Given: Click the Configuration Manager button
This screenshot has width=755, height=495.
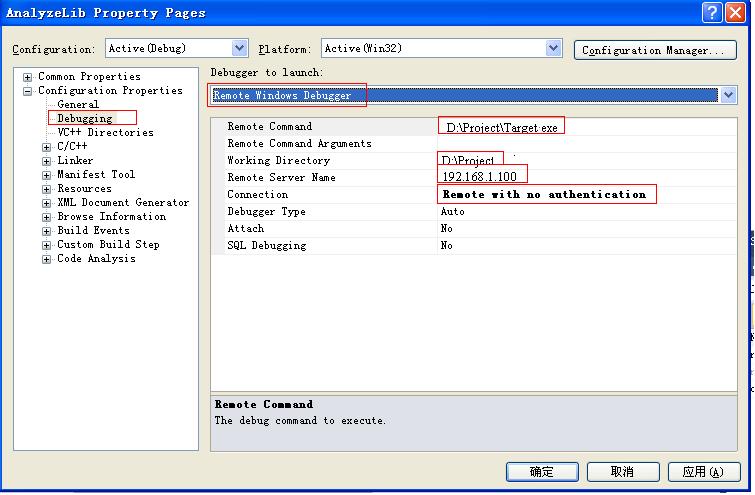Looking at the screenshot, I should coord(655,50).
